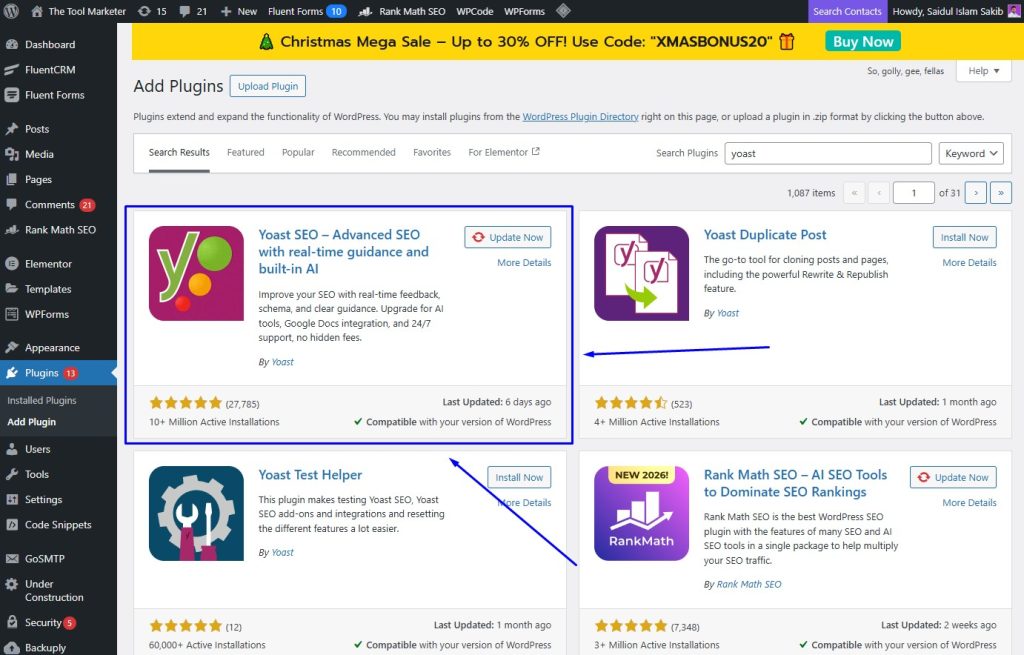Image resolution: width=1024 pixels, height=655 pixels.
Task: Open Rank Math SEO sidebar menu
Action: tap(60, 230)
